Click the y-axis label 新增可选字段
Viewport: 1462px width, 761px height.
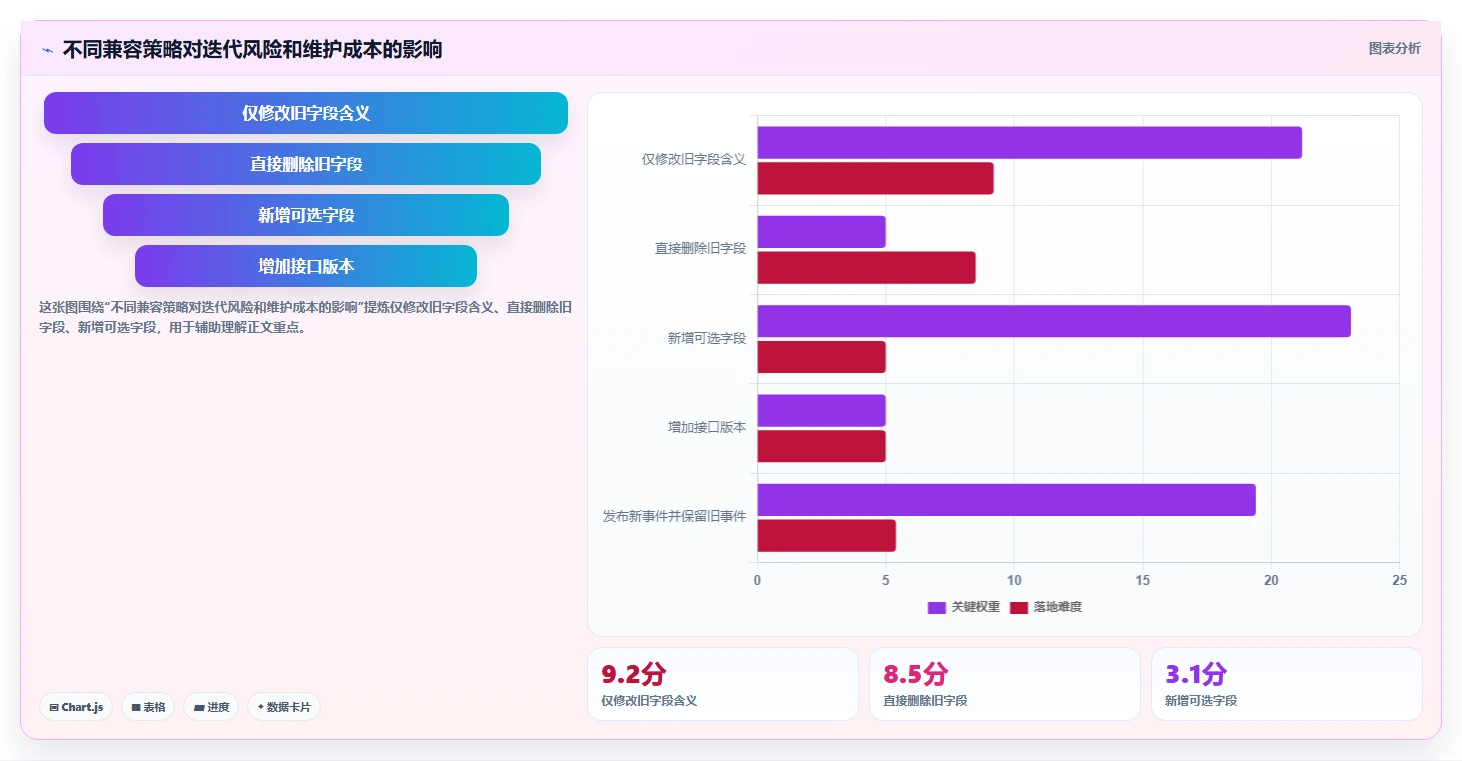707,338
